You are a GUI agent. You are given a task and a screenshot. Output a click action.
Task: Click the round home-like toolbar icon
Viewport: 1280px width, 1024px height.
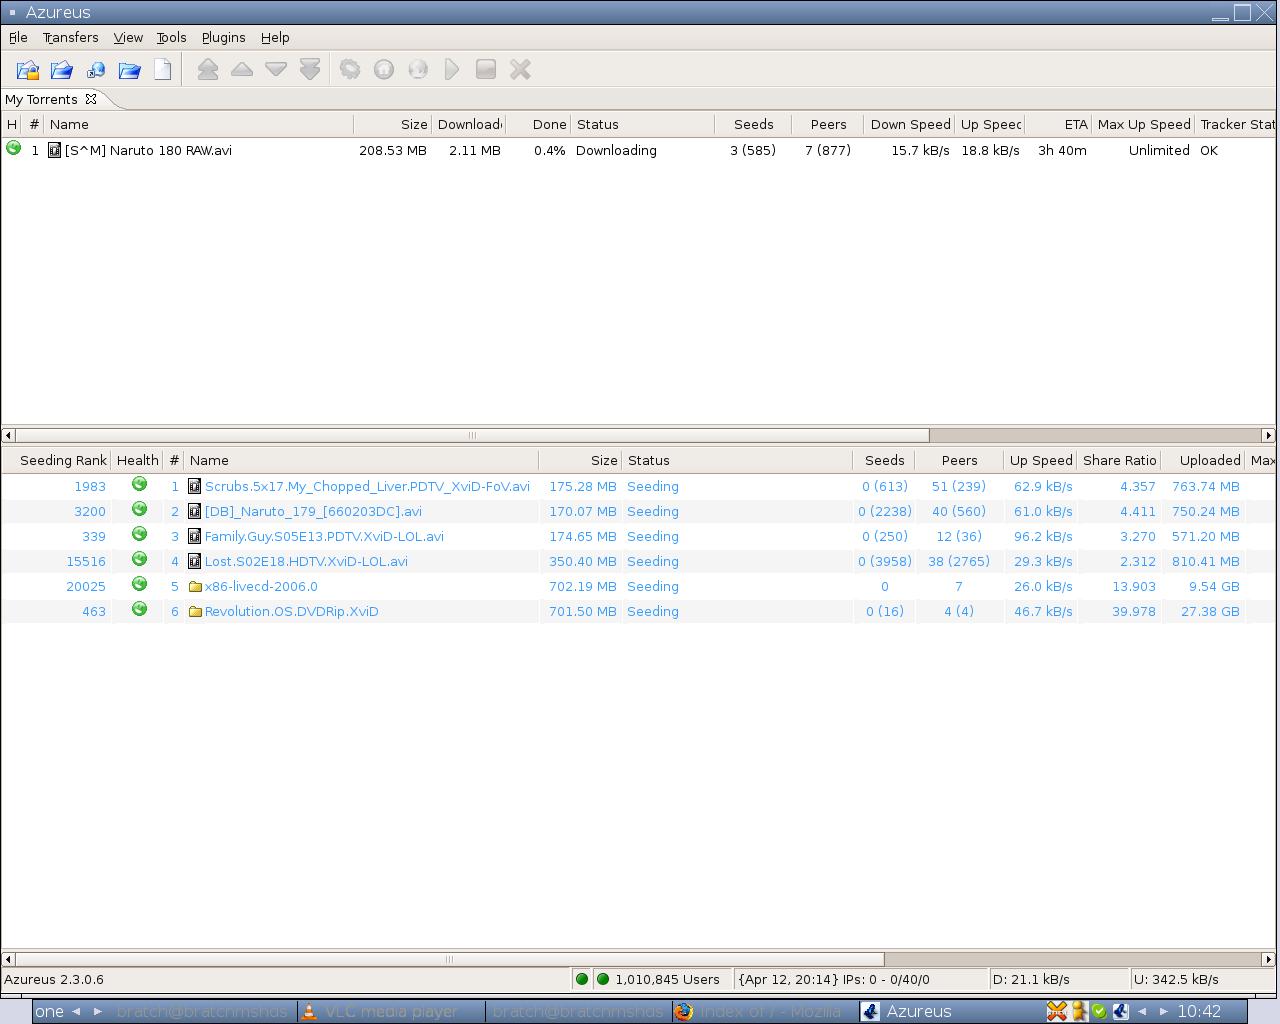pyautogui.click(x=384, y=69)
